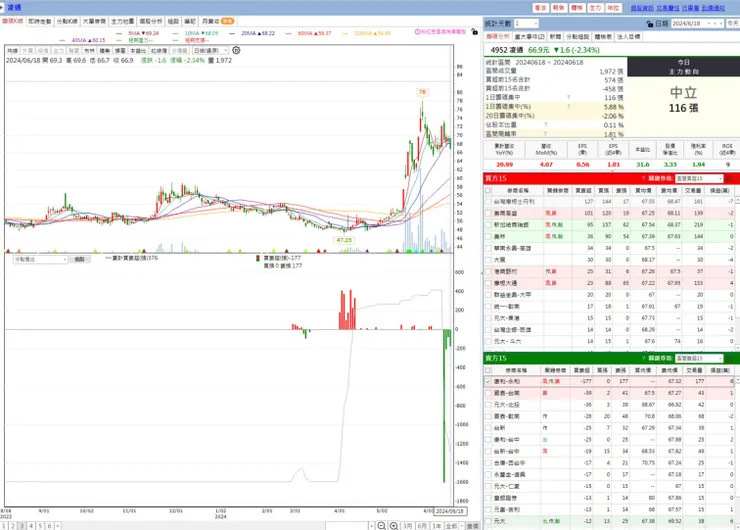Click help question mark next to 1日籌碼集中(%)
The image size is (740, 530).
point(568,107)
